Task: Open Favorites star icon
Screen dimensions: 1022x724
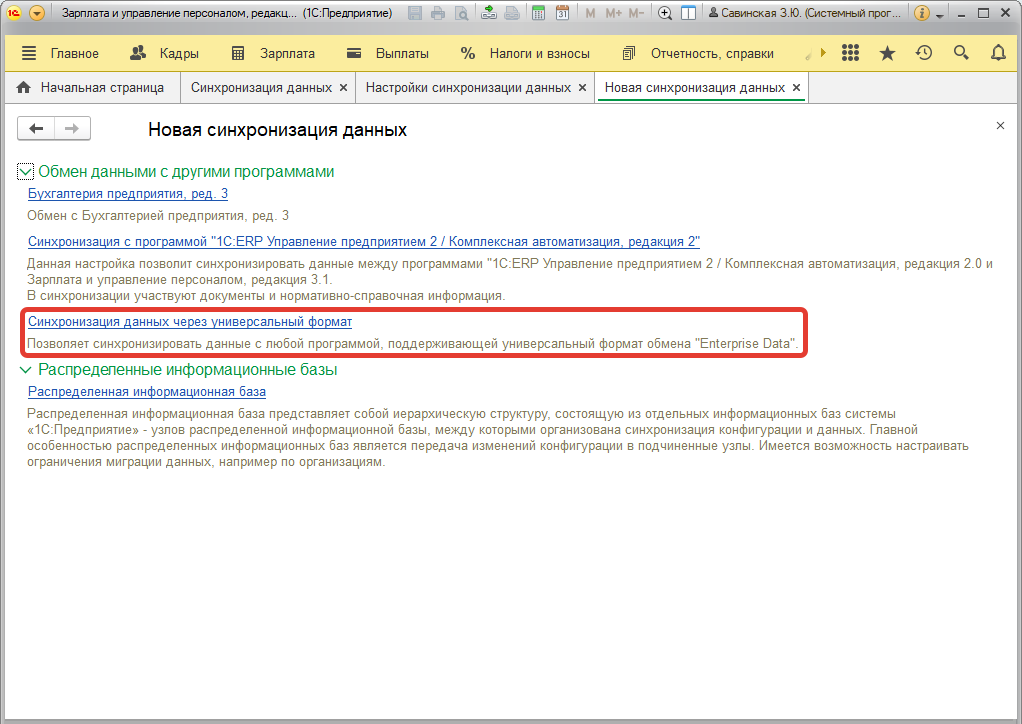Action: pos(887,53)
